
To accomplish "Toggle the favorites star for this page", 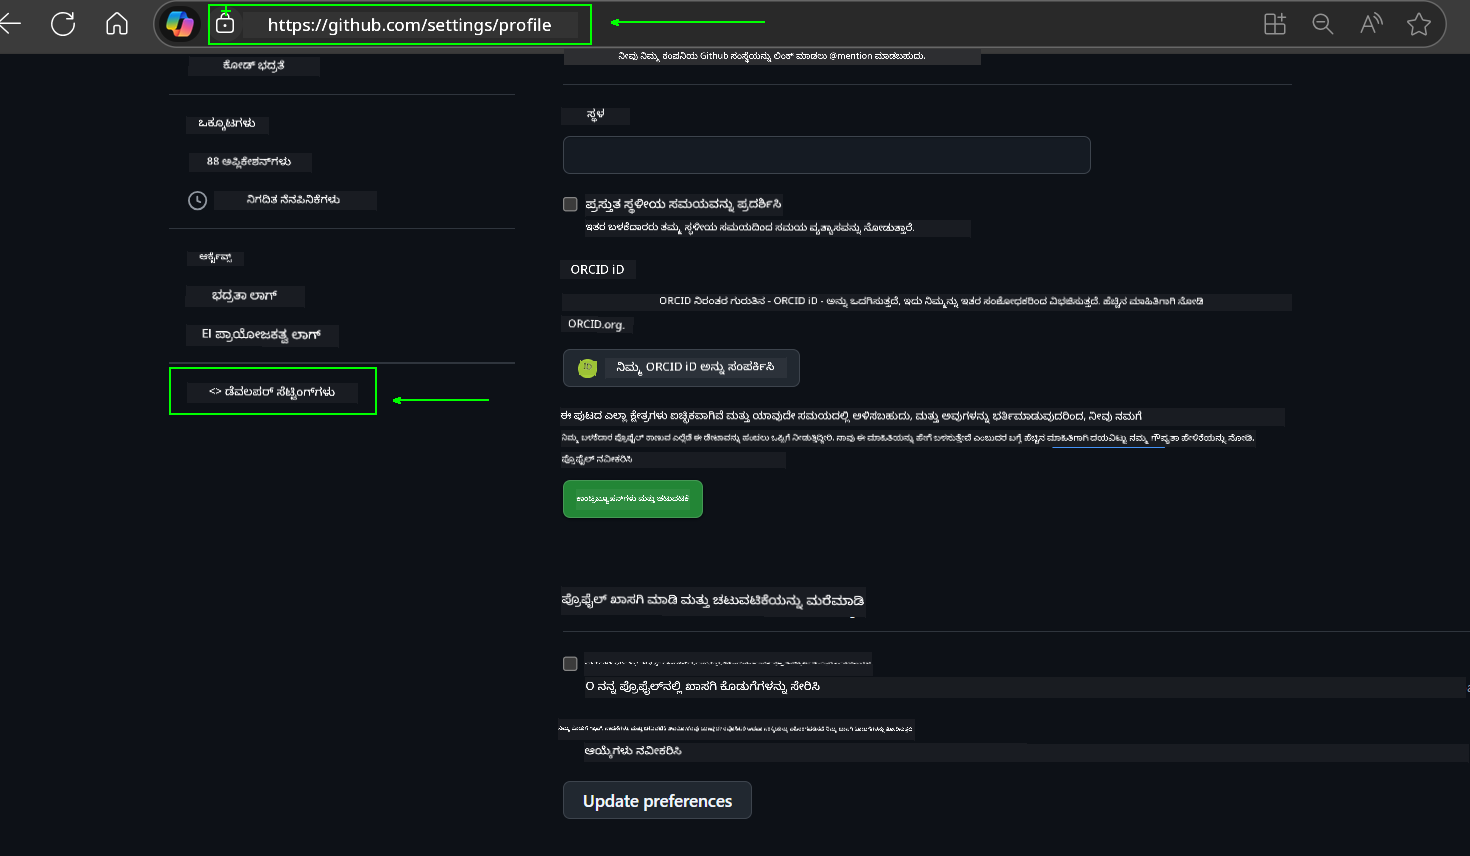I will click(x=1419, y=24).
